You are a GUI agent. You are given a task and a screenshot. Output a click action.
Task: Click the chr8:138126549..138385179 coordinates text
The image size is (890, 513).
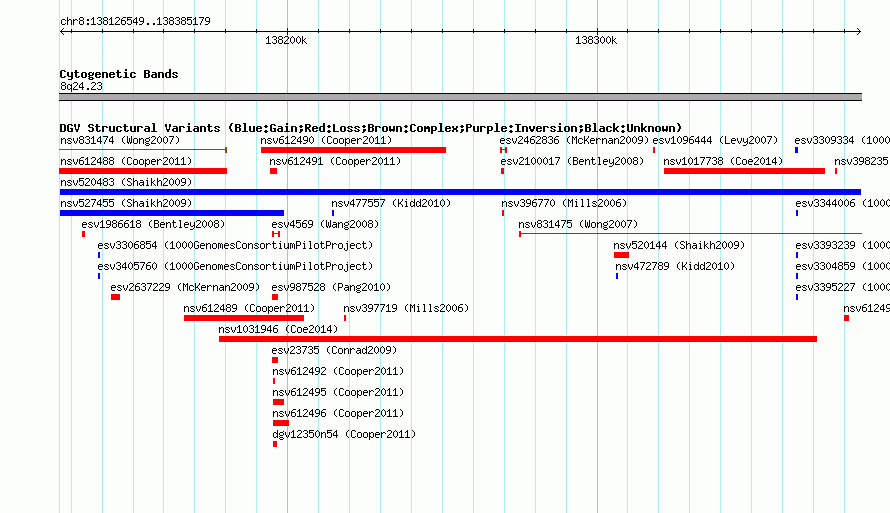coord(135,21)
